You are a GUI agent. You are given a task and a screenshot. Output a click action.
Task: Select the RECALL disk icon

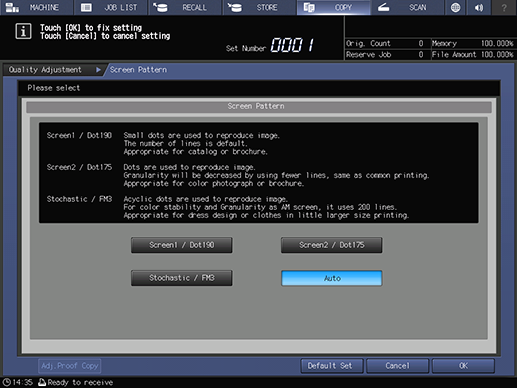(160, 7)
